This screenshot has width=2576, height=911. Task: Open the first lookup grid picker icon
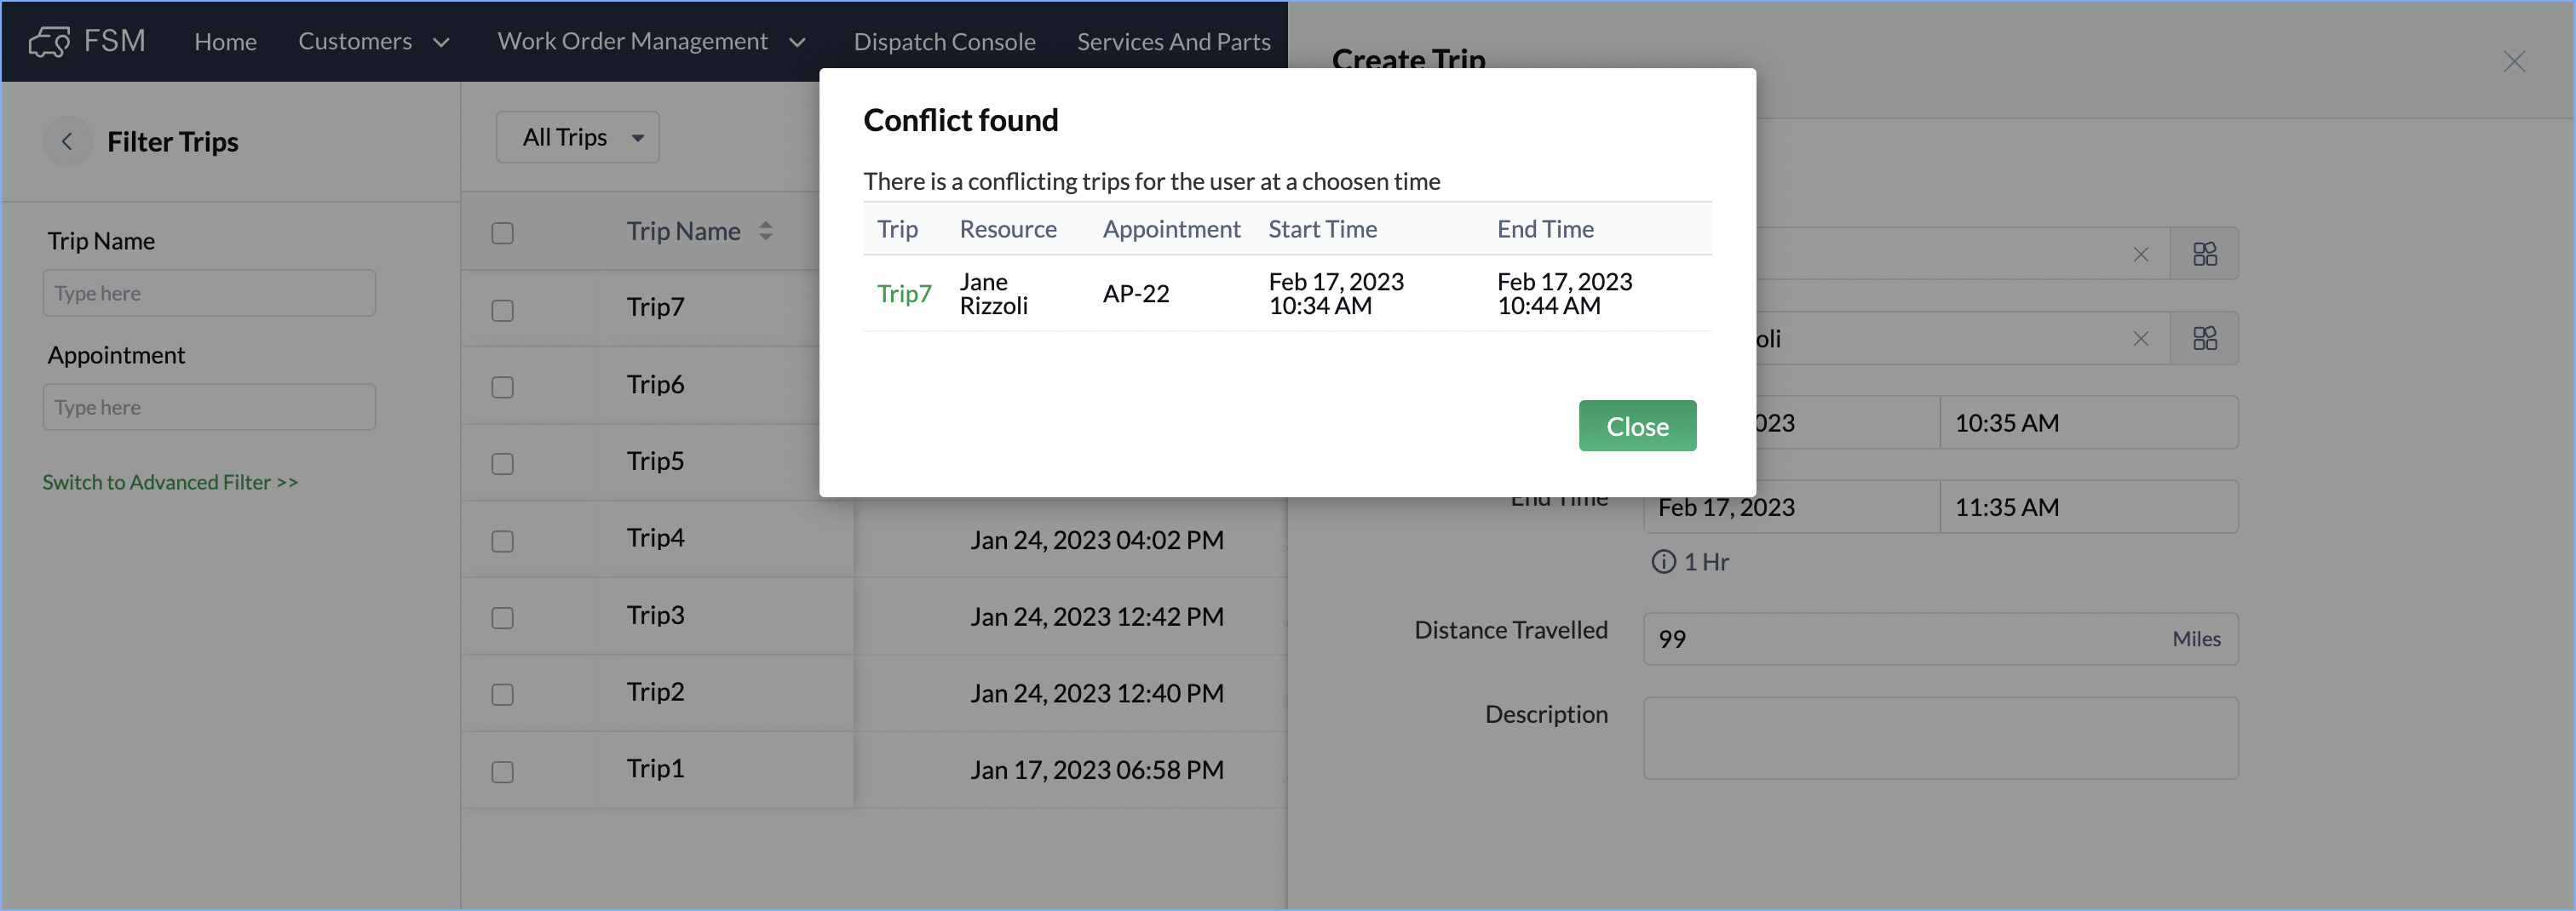click(2204, 255)
